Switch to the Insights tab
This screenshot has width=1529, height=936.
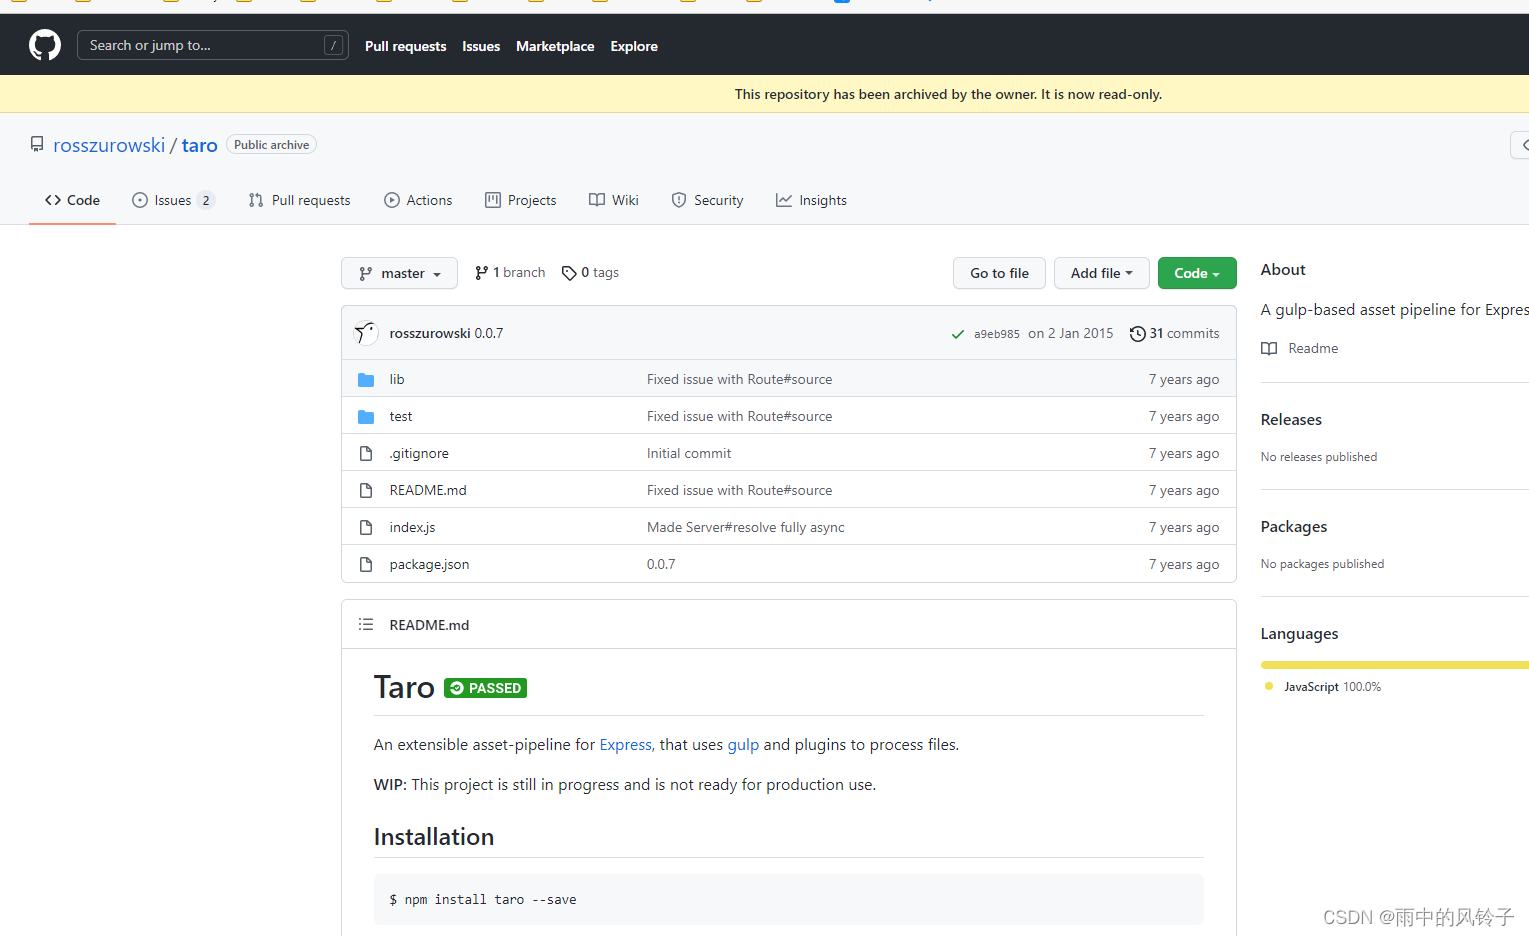pos(811,200)
